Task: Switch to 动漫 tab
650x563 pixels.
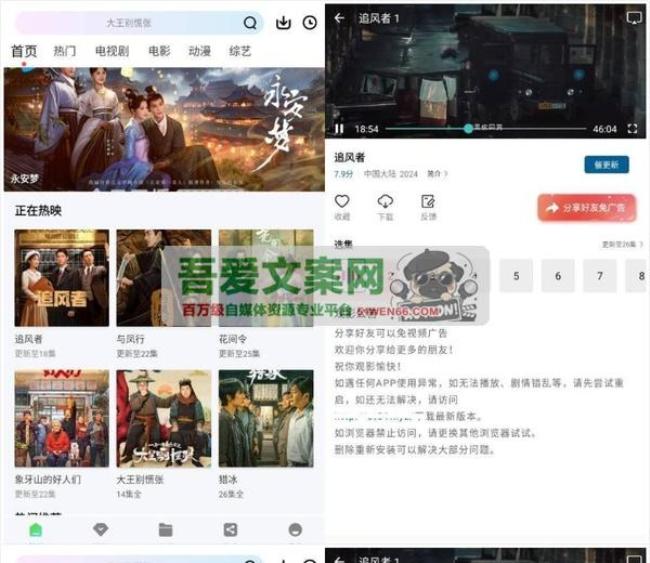Action: click(199, 51)
